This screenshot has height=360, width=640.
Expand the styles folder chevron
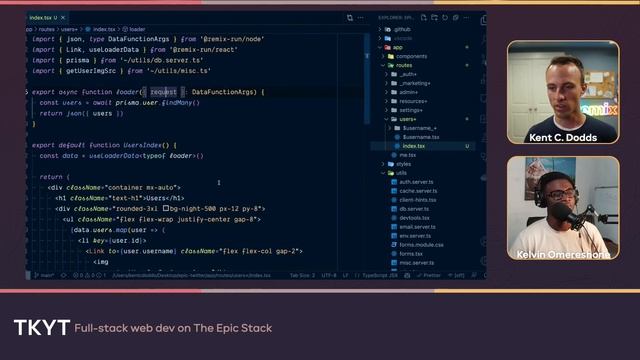[383, 164]
